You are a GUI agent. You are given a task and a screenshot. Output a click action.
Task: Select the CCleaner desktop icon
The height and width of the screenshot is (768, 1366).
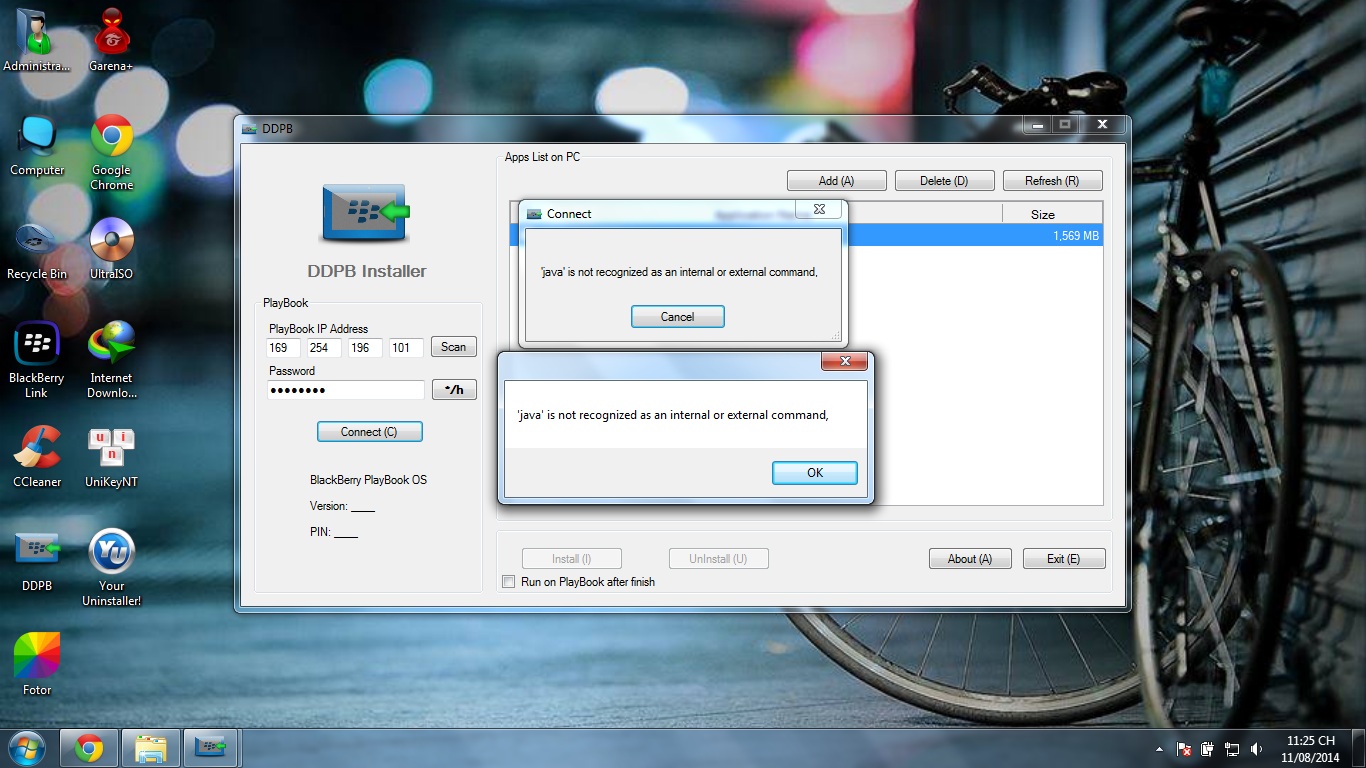[x=37, y=458]
